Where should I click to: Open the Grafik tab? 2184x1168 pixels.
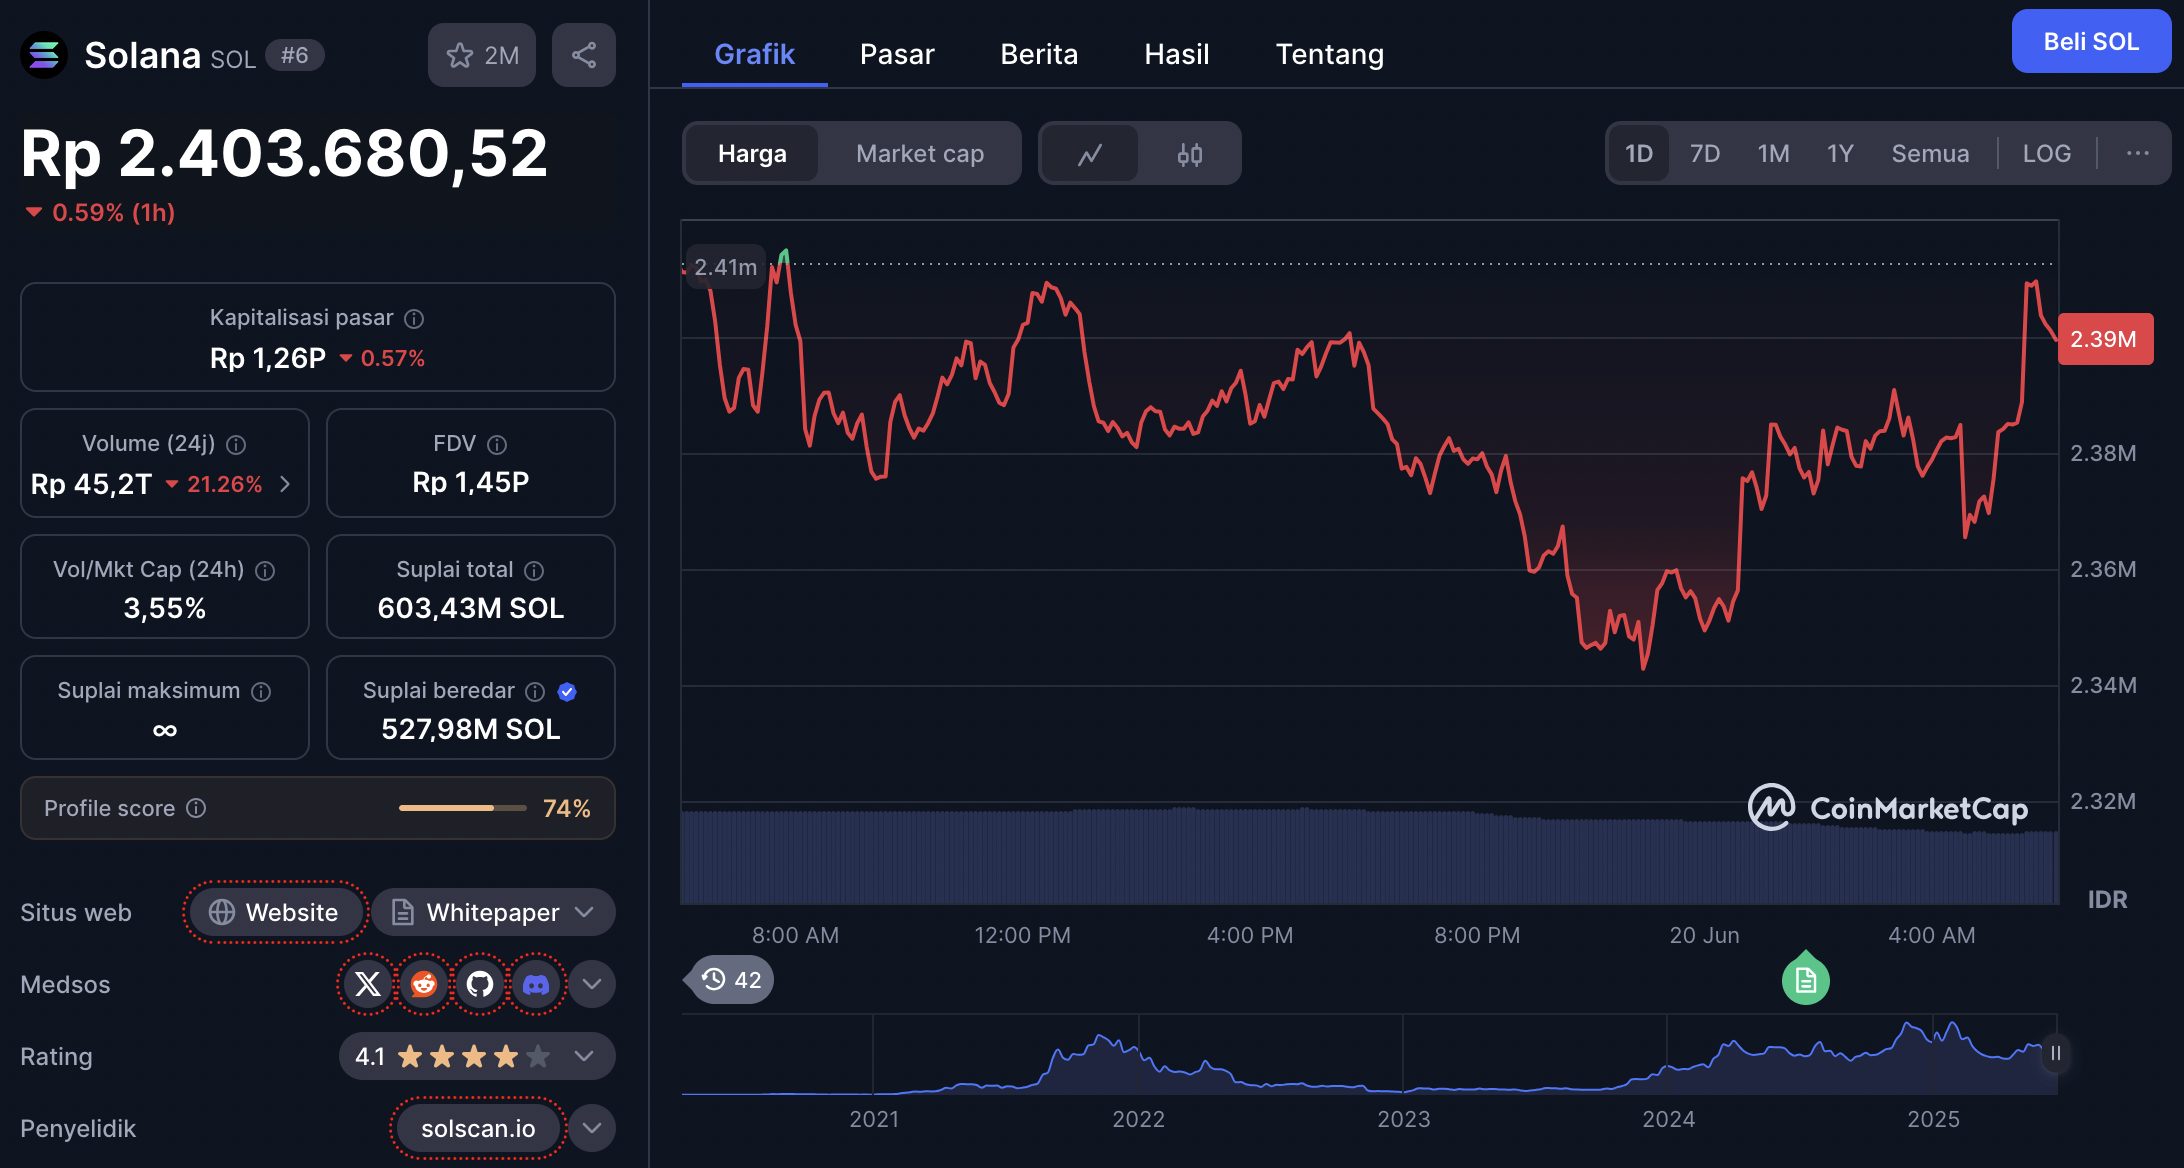[754, 54]
